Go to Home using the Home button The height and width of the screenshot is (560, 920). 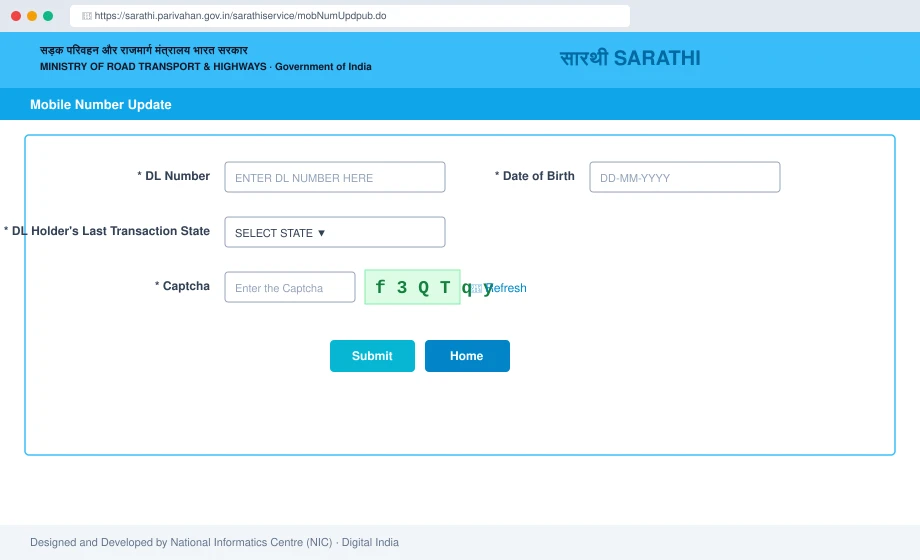click(467, 356)
